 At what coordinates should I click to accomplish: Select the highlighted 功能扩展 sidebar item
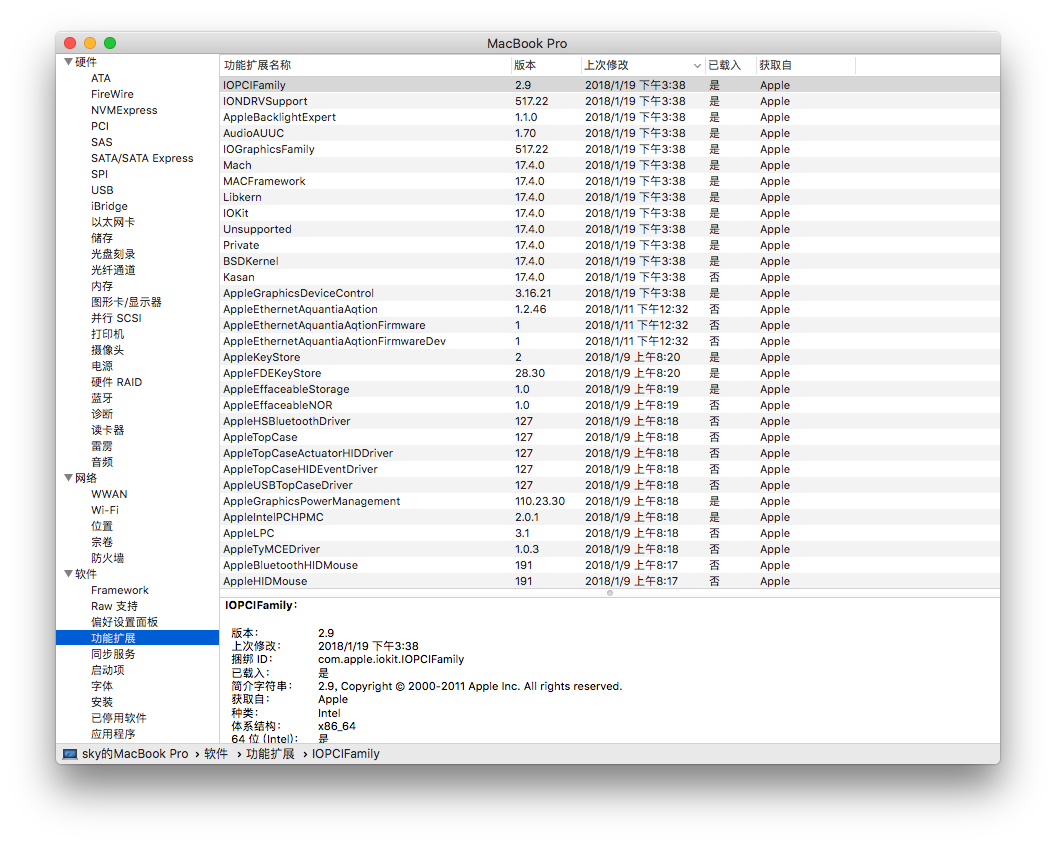pos(137,638)
